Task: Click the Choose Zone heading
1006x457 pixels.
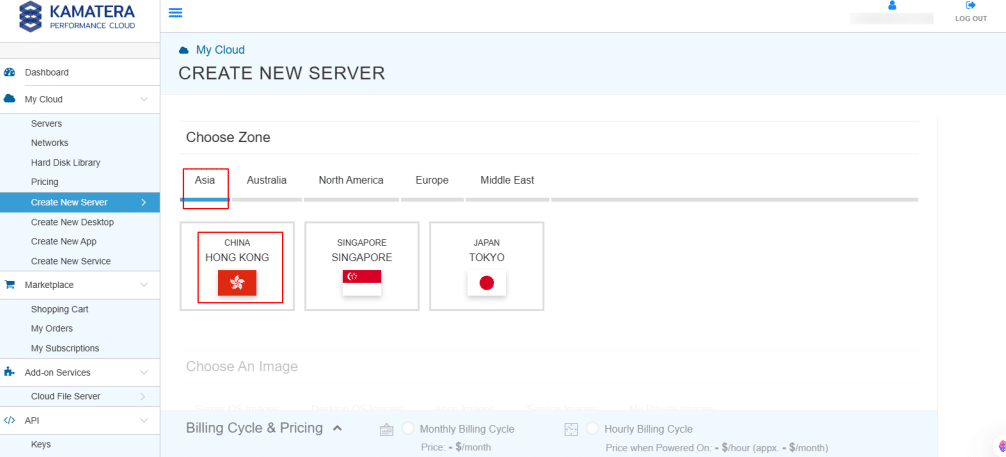Action: [228, 137]
